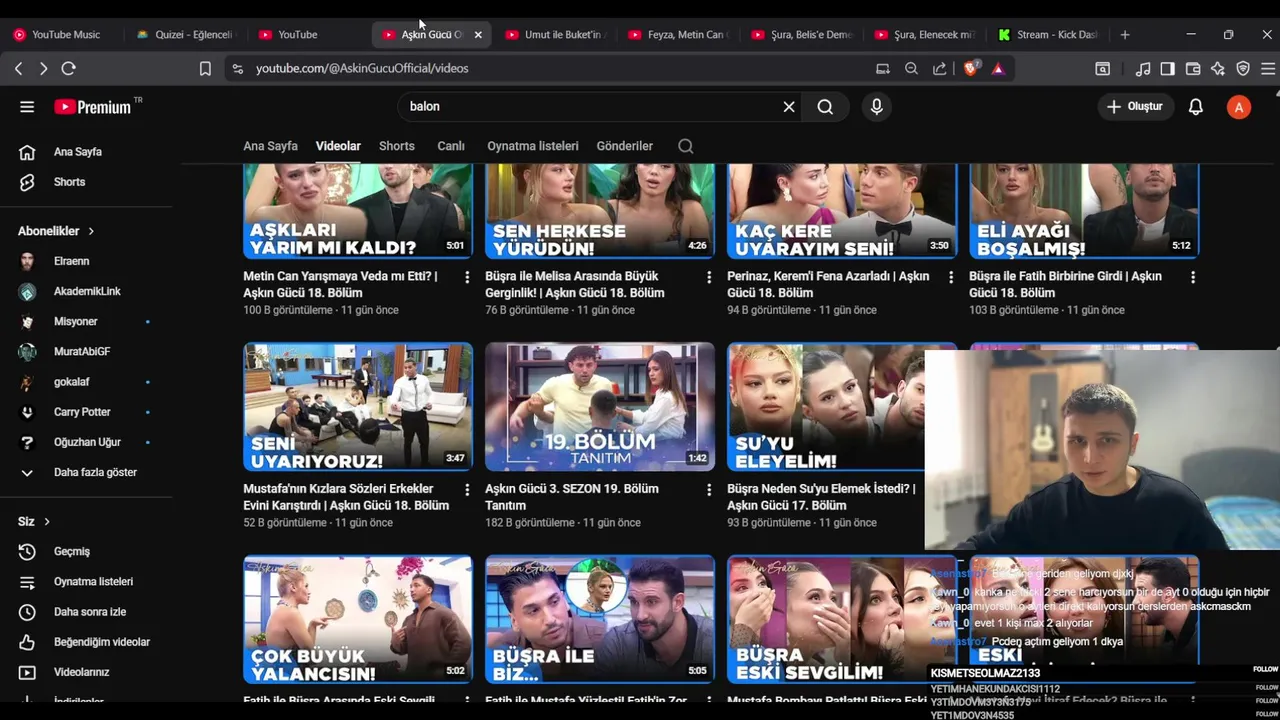Switch to the Ana Sayfa channel tab
The image size is (1280, 720).
(x=270, y=146)
